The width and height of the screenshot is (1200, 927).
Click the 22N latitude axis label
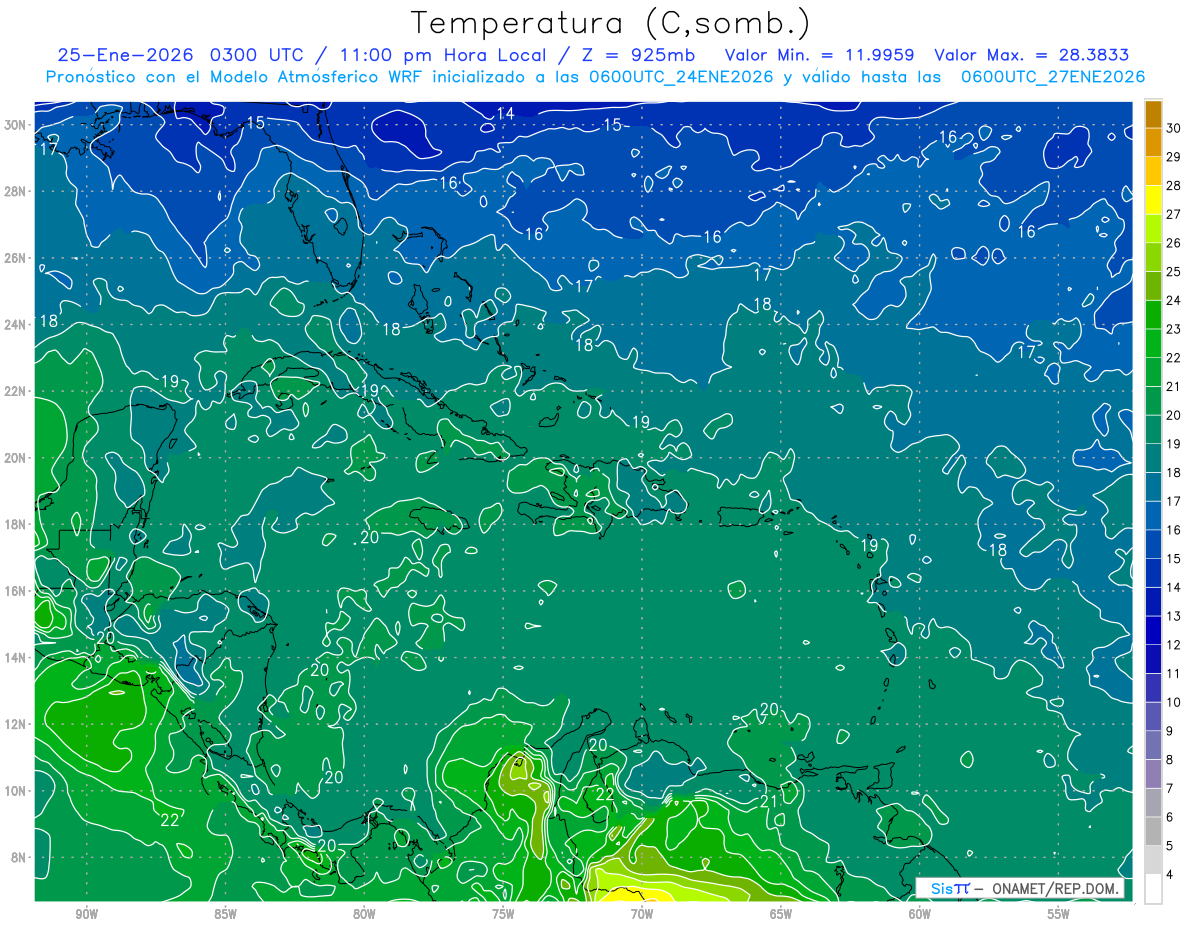pyautogui.click(x=15, y=391)
